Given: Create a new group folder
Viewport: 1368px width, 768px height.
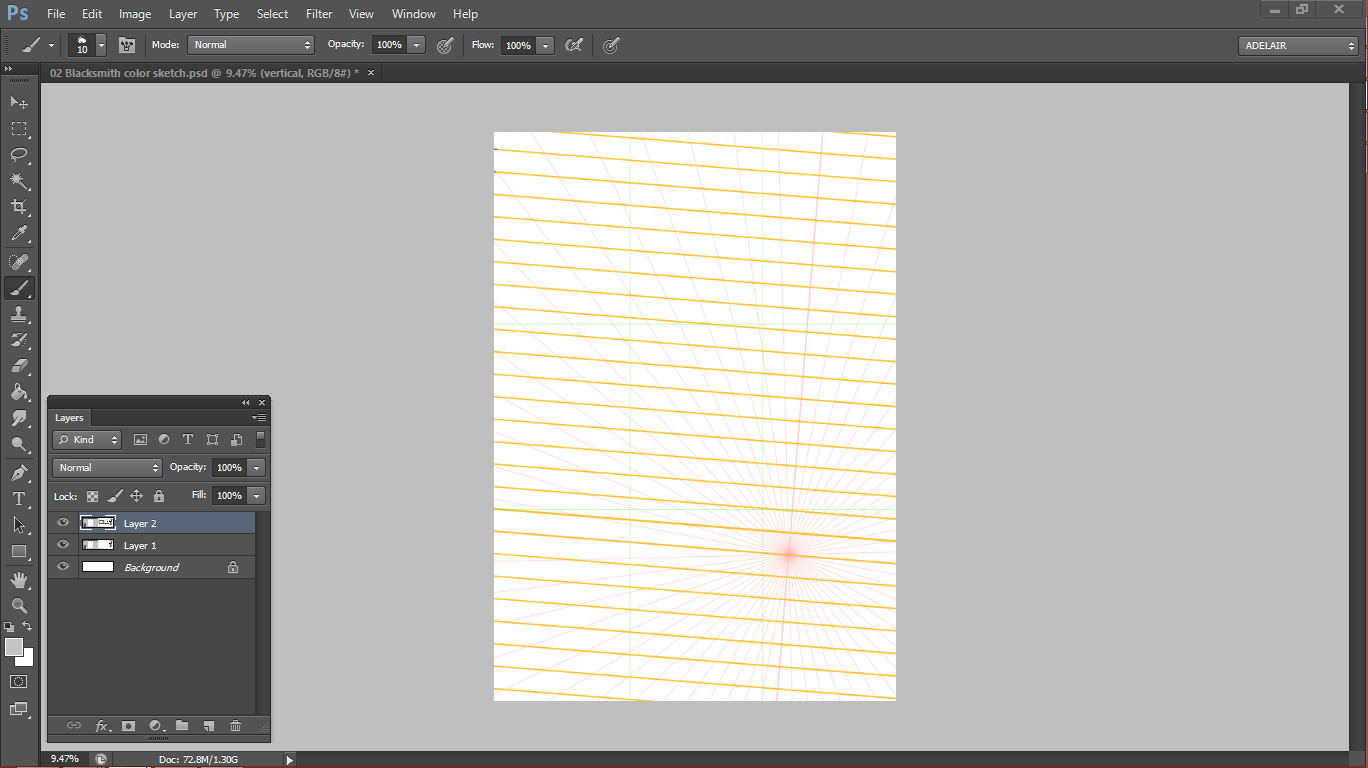Looking at the screenshot, I should pyautogui.click(x=182, y=726).
